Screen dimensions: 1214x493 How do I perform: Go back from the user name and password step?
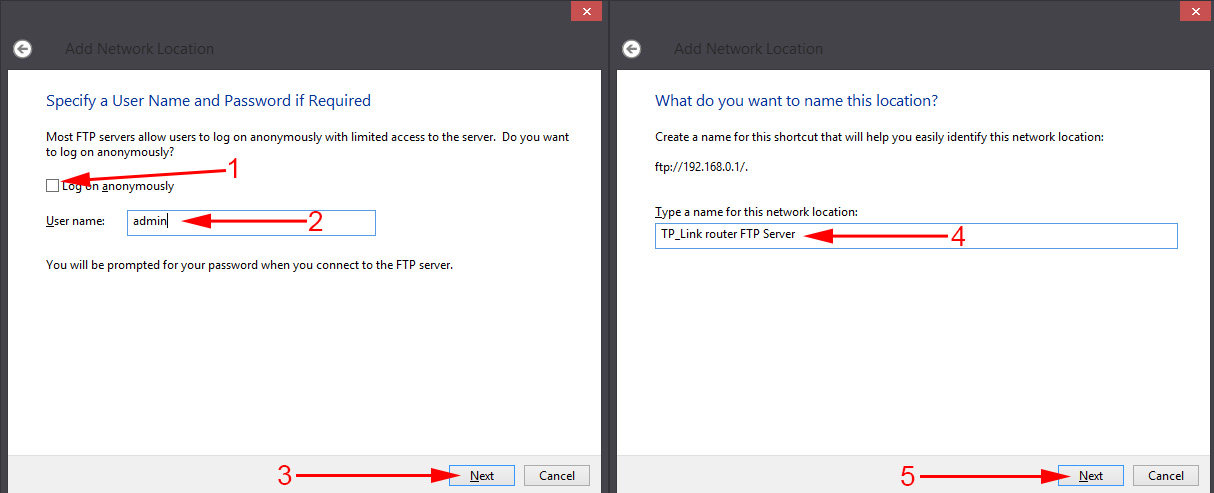point(22,49)
